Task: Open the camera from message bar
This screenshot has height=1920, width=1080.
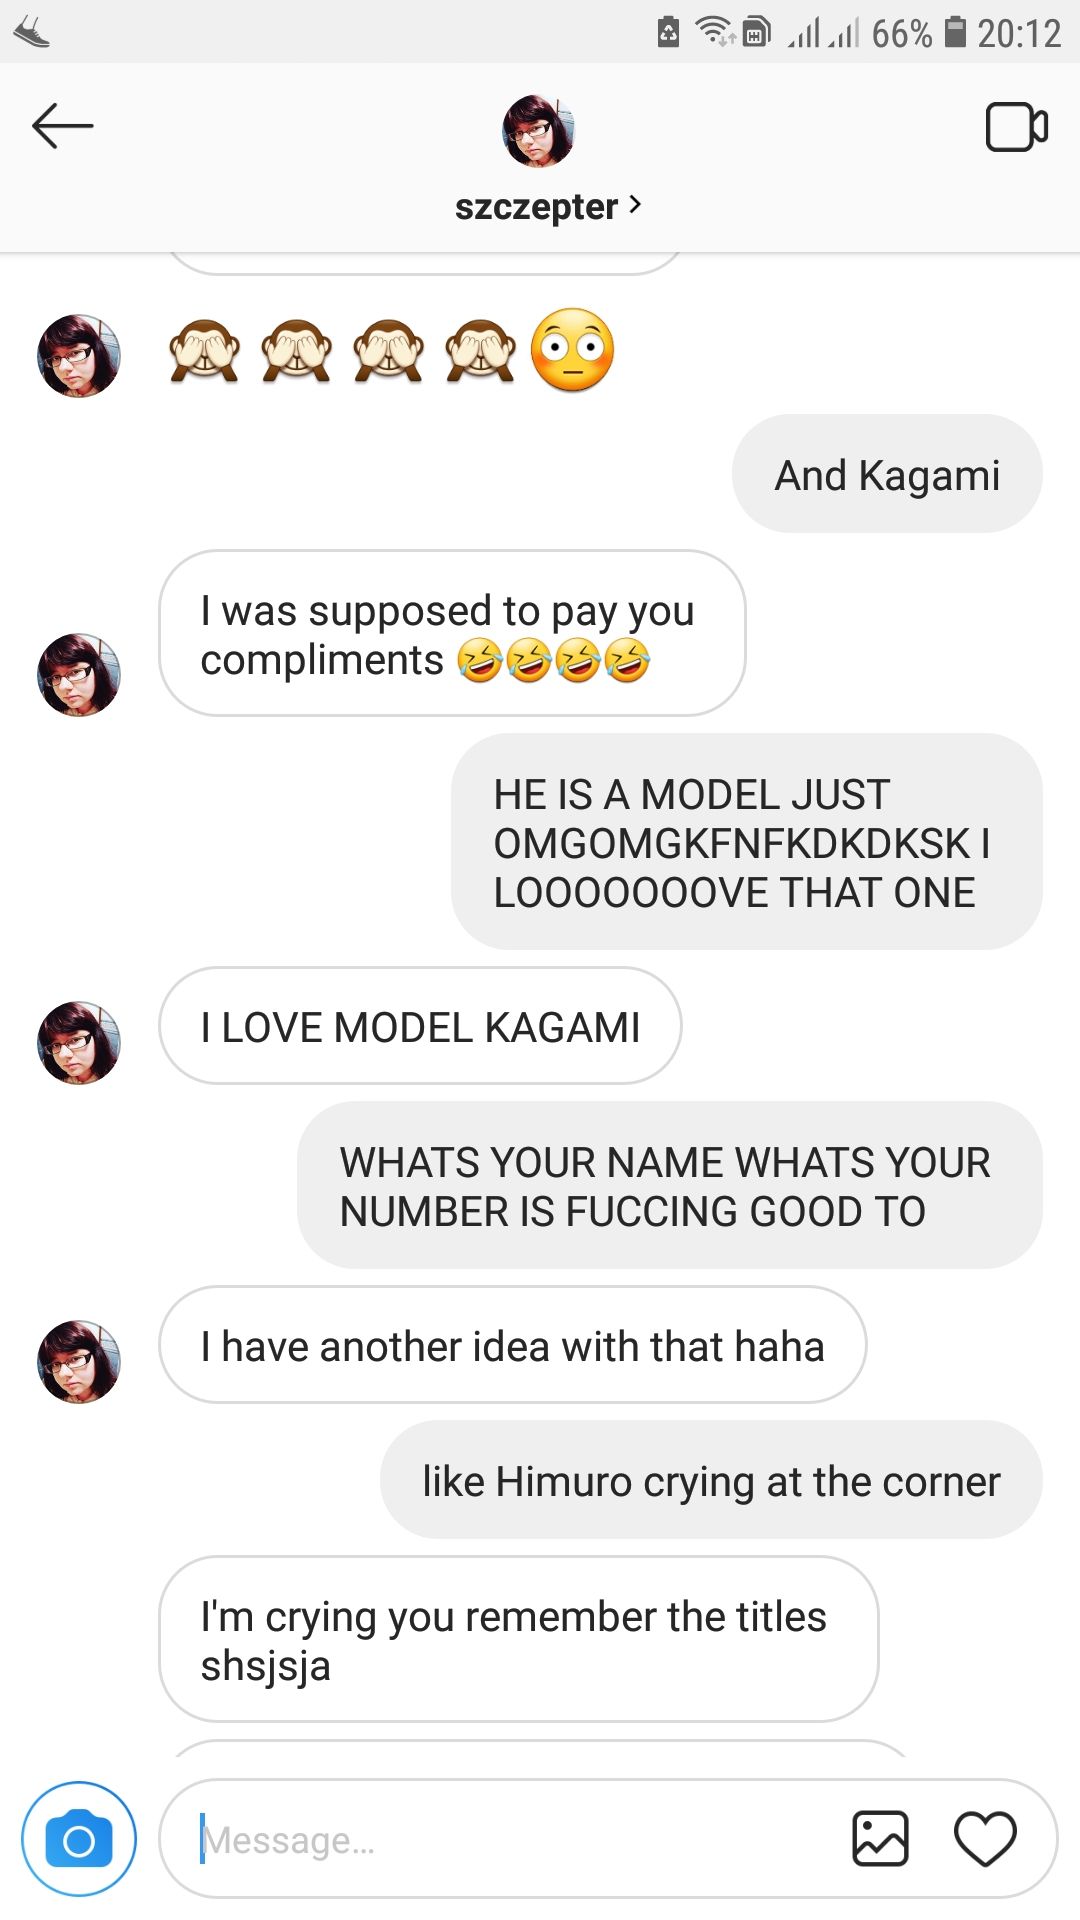Action: point(79,1839)
